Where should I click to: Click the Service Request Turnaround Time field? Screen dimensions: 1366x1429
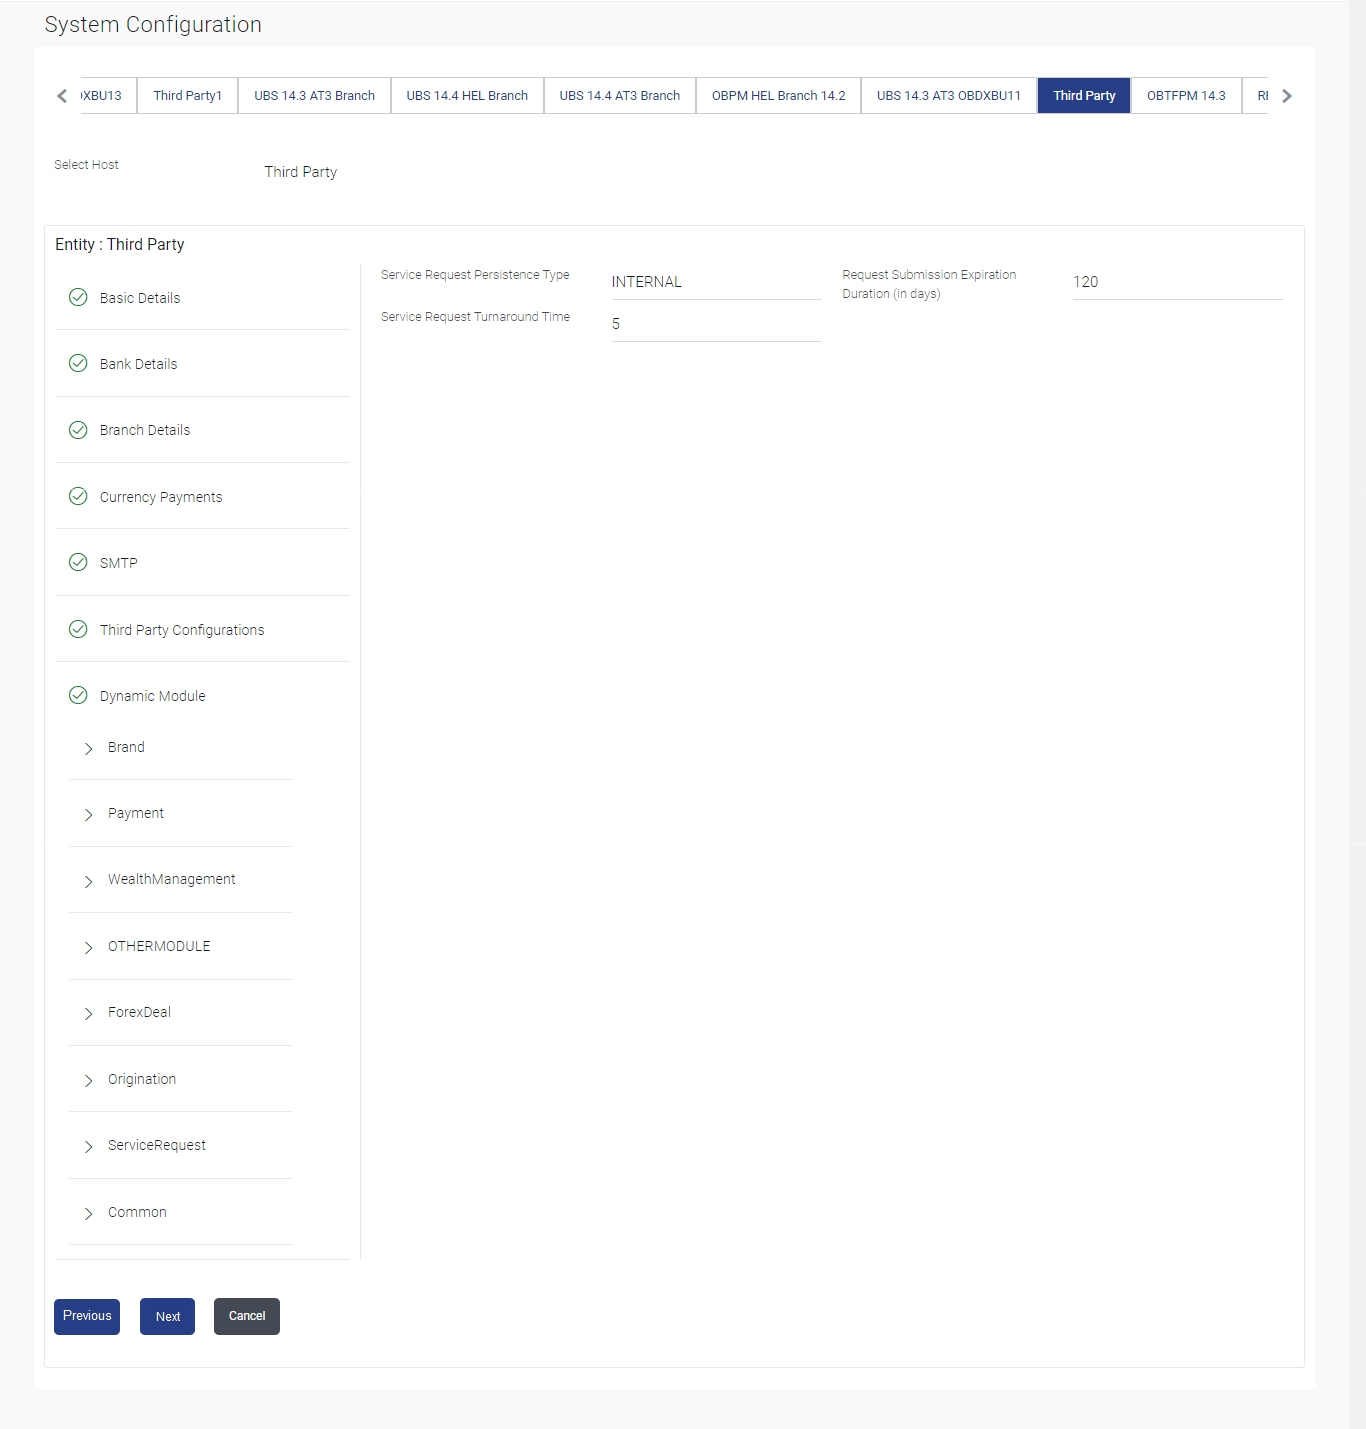click(x=716, y=324)
